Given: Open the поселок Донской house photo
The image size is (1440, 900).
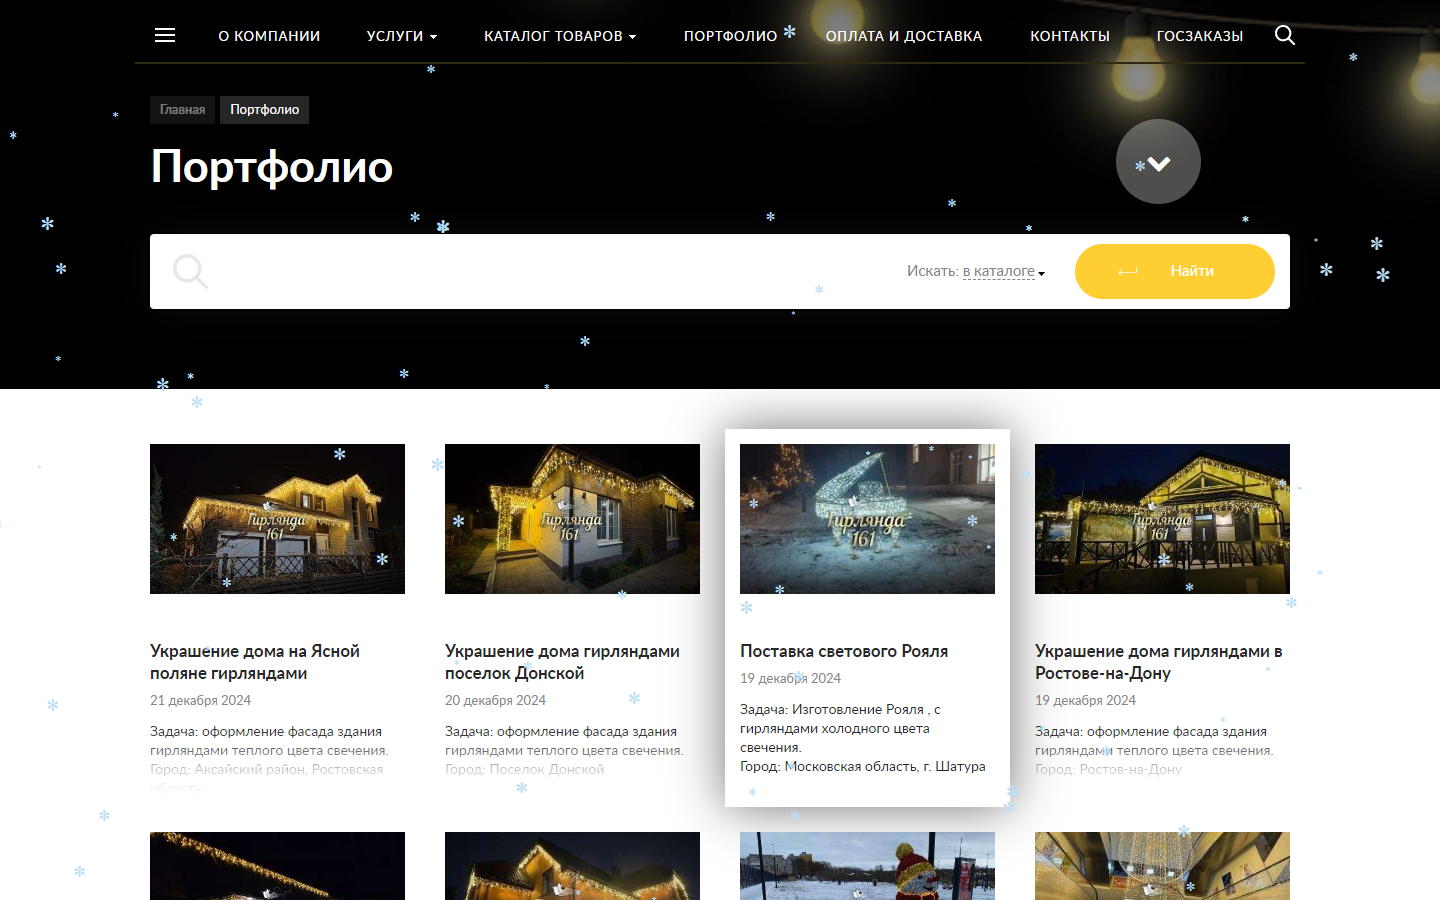Looking at the screenshot, I should (x=572, y=519).
